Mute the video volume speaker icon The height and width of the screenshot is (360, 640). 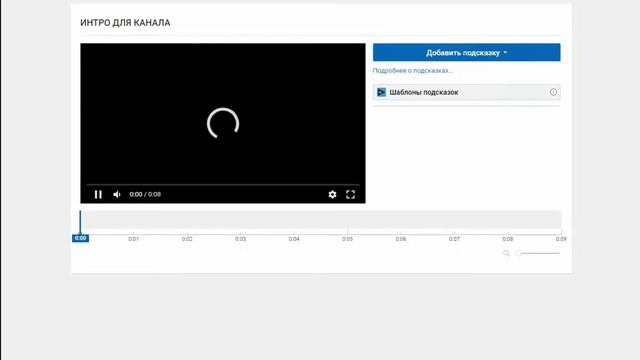[117, 195]
